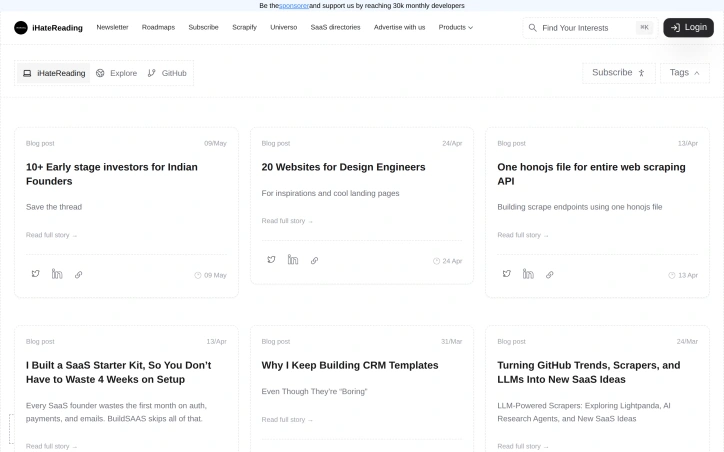The width and height of the screenshot is (724, 452).
Task: Select the iHateReading tab
Action: tap(54, 73)
